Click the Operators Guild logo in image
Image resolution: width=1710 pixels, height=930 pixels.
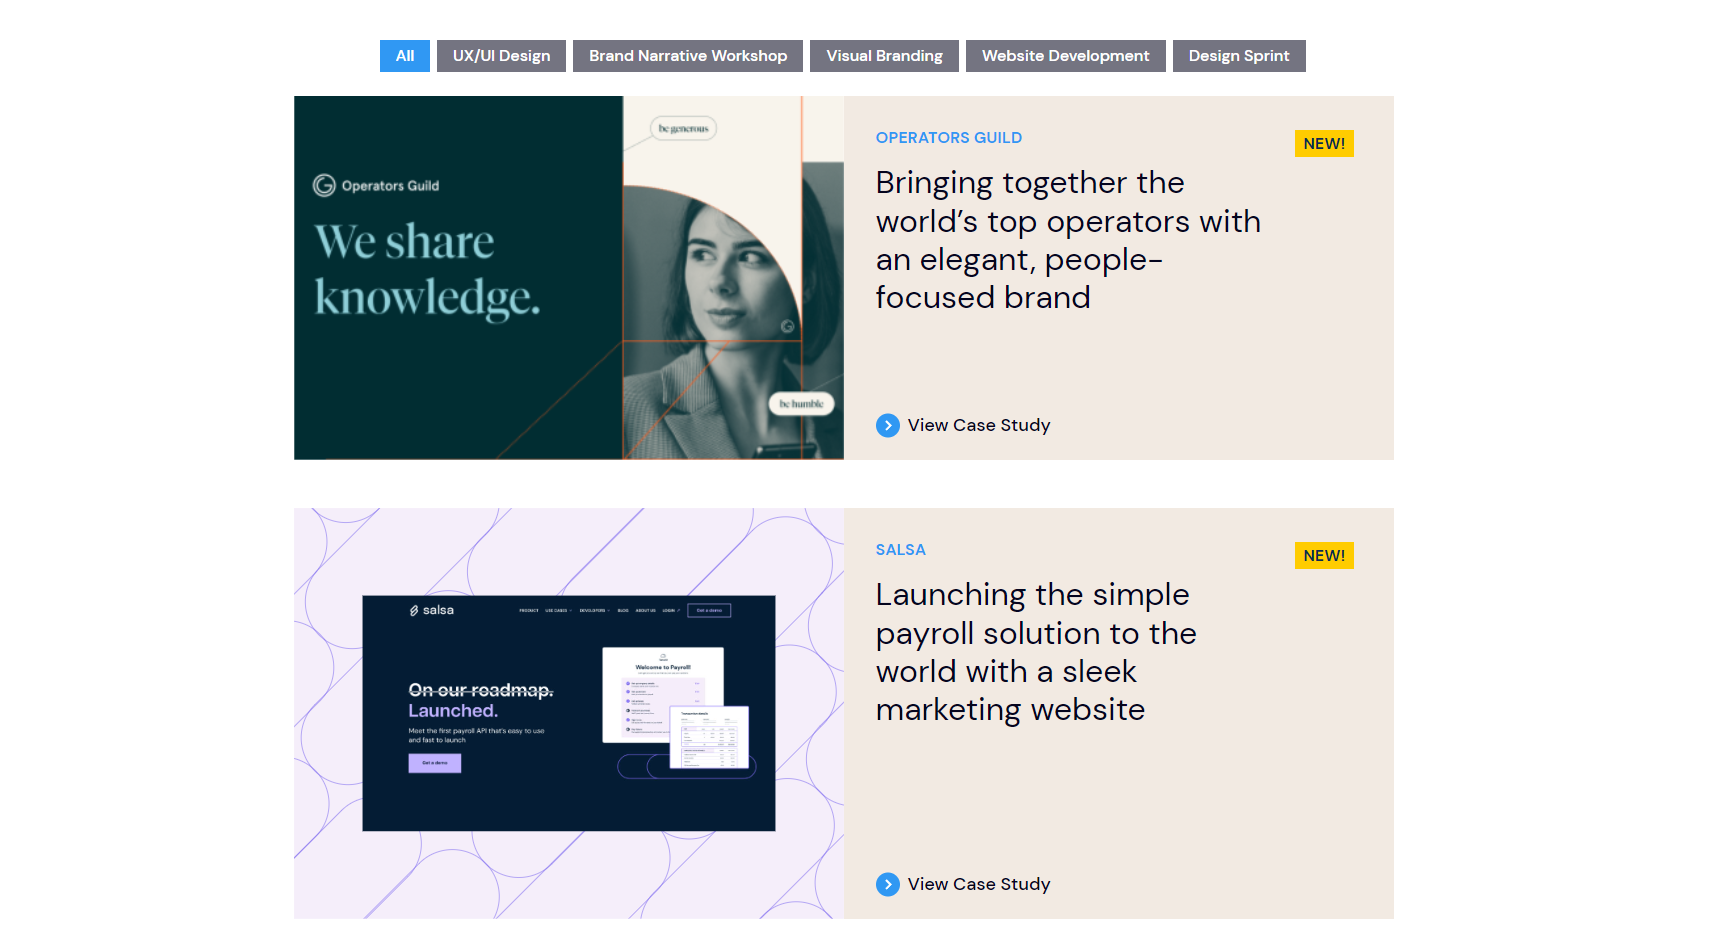(377, 186)
